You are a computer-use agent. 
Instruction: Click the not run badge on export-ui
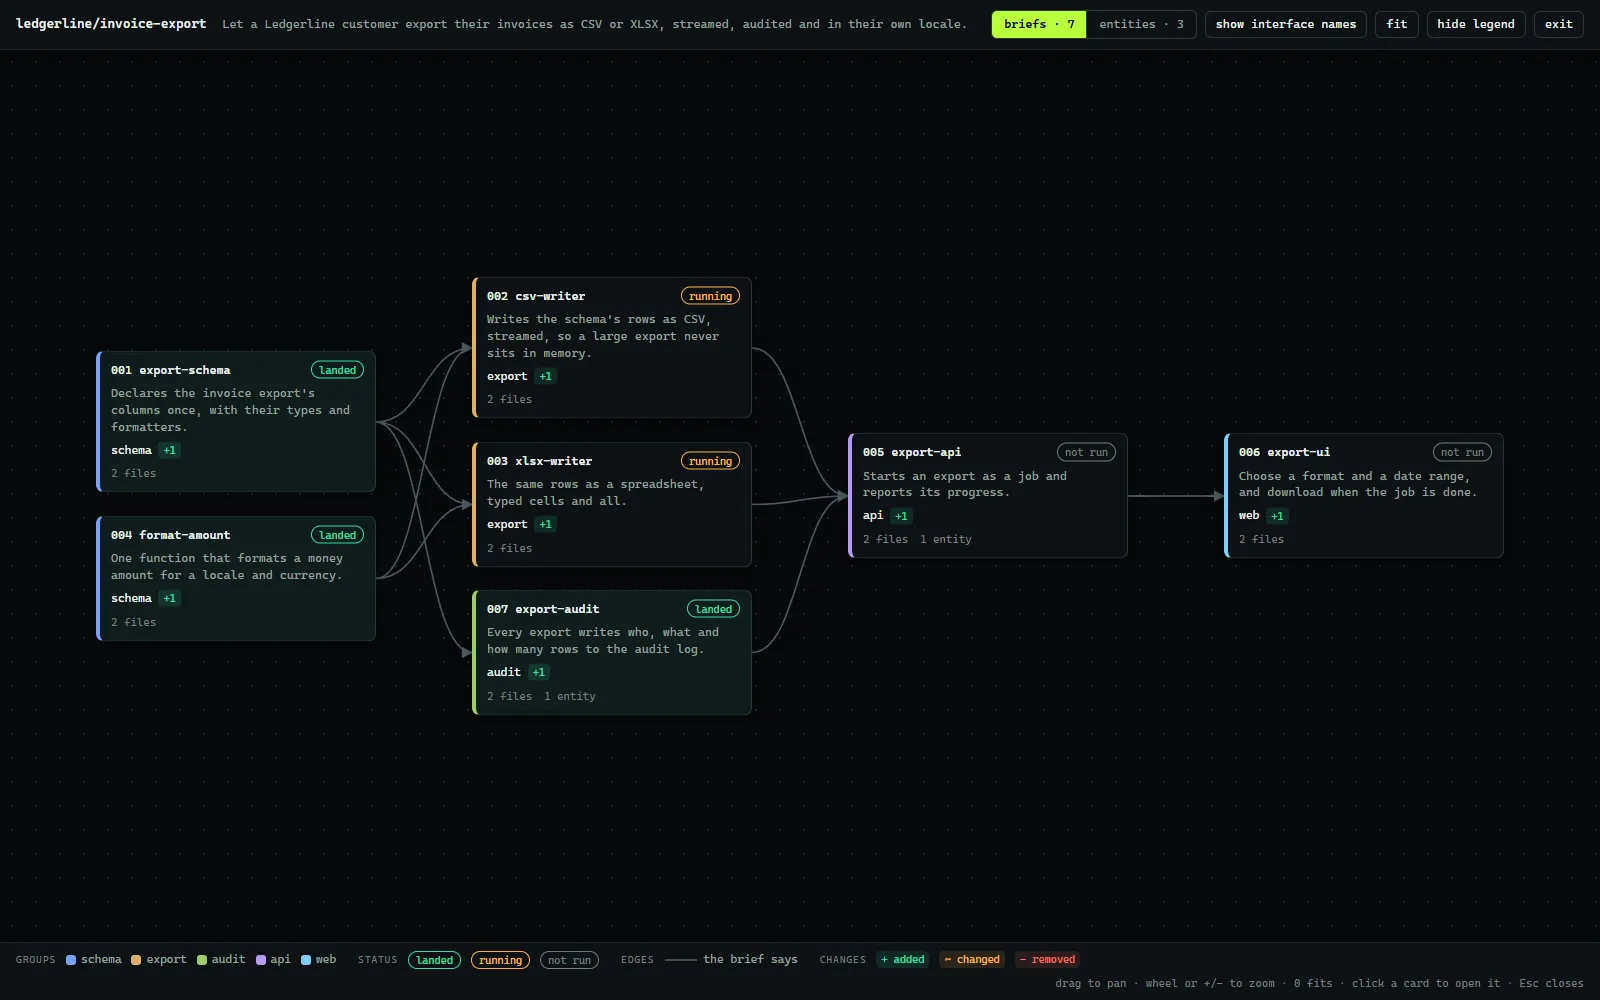click(1462, 452)
